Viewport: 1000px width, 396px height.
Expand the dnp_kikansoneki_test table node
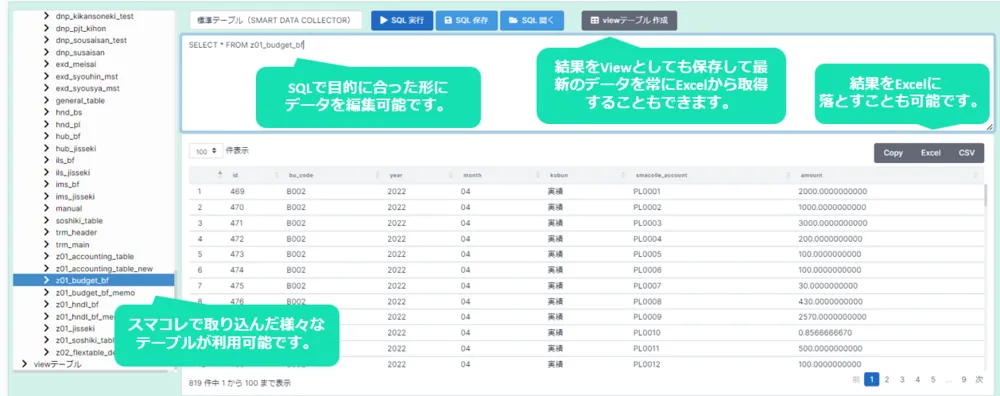47,15
